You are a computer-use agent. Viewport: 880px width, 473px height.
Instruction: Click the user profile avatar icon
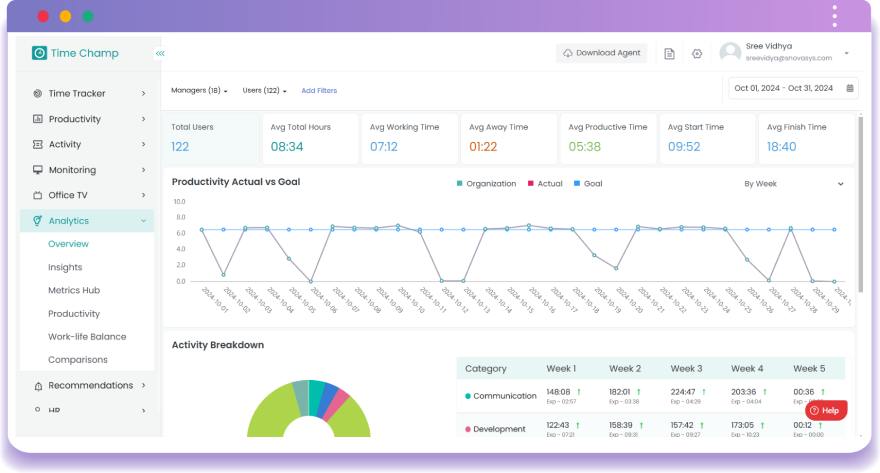[x=730, y=53]
